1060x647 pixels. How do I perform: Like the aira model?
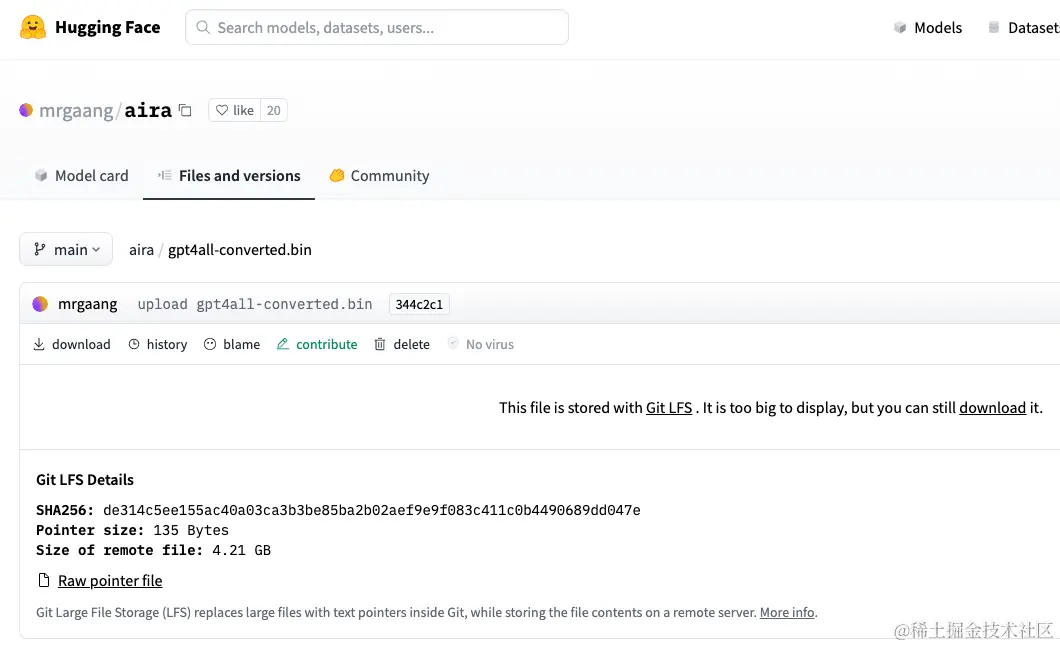pyautogui.click(x=235, y=110)
